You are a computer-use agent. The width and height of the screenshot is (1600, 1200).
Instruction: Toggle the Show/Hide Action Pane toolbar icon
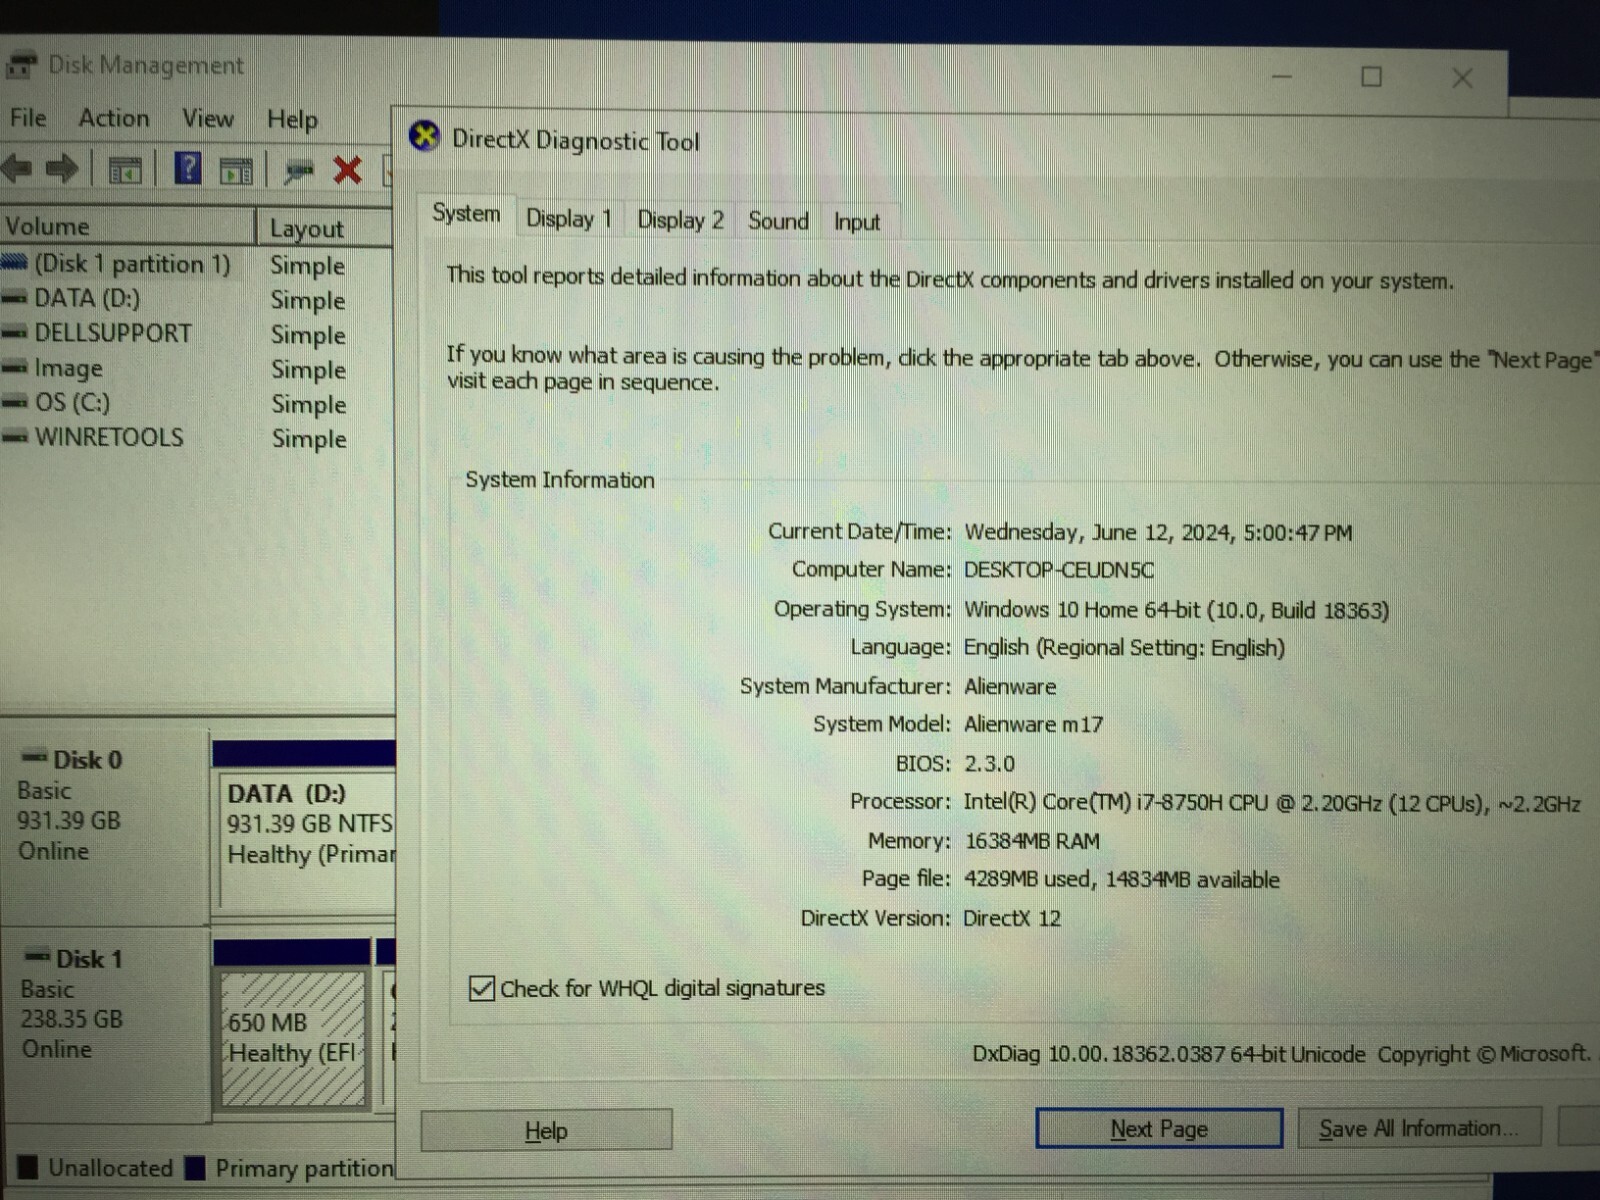[x=236, y=171]
